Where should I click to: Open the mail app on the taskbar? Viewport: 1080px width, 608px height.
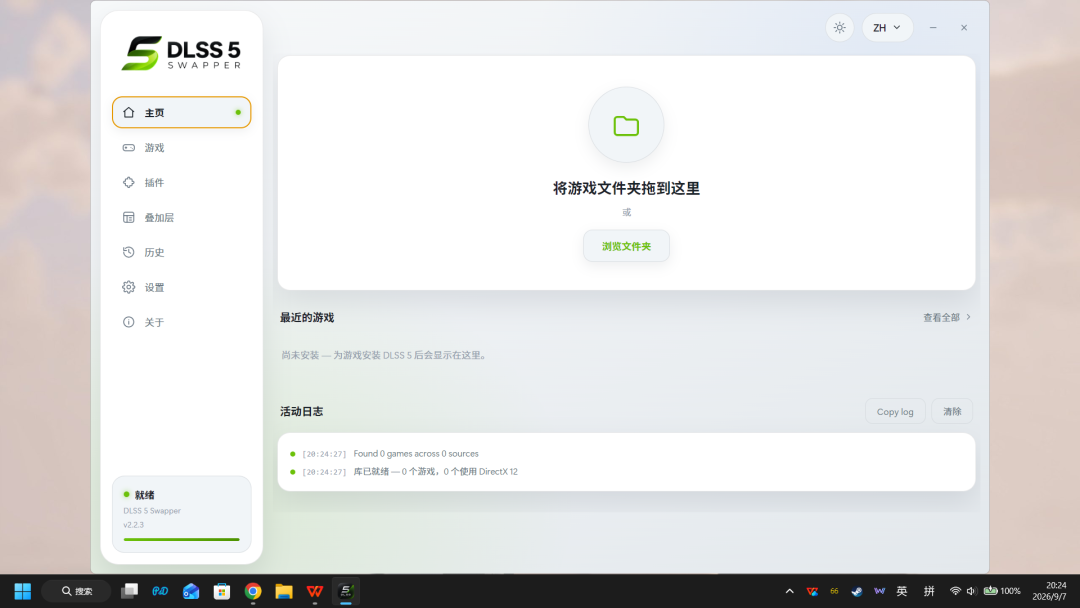point(191,591)
